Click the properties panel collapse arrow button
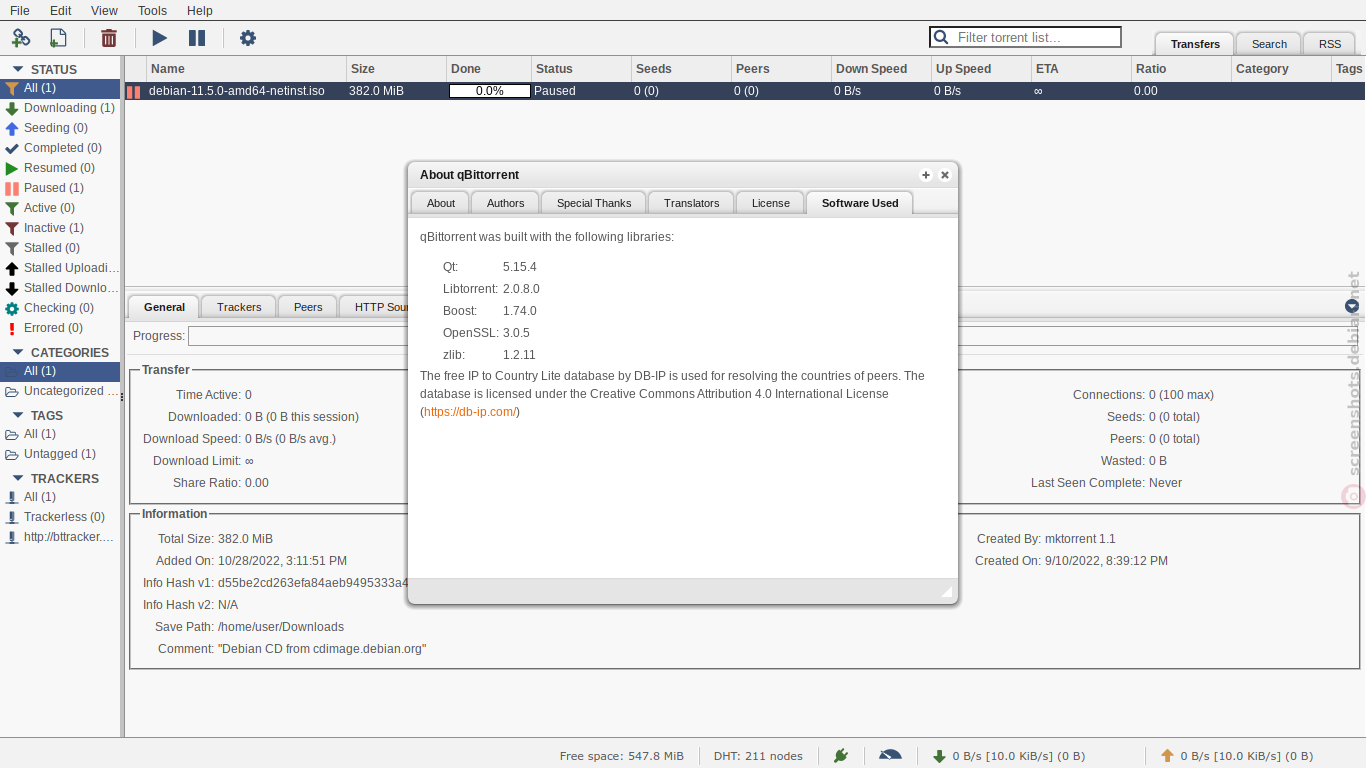The image size is (1366, 768). 1352,306
